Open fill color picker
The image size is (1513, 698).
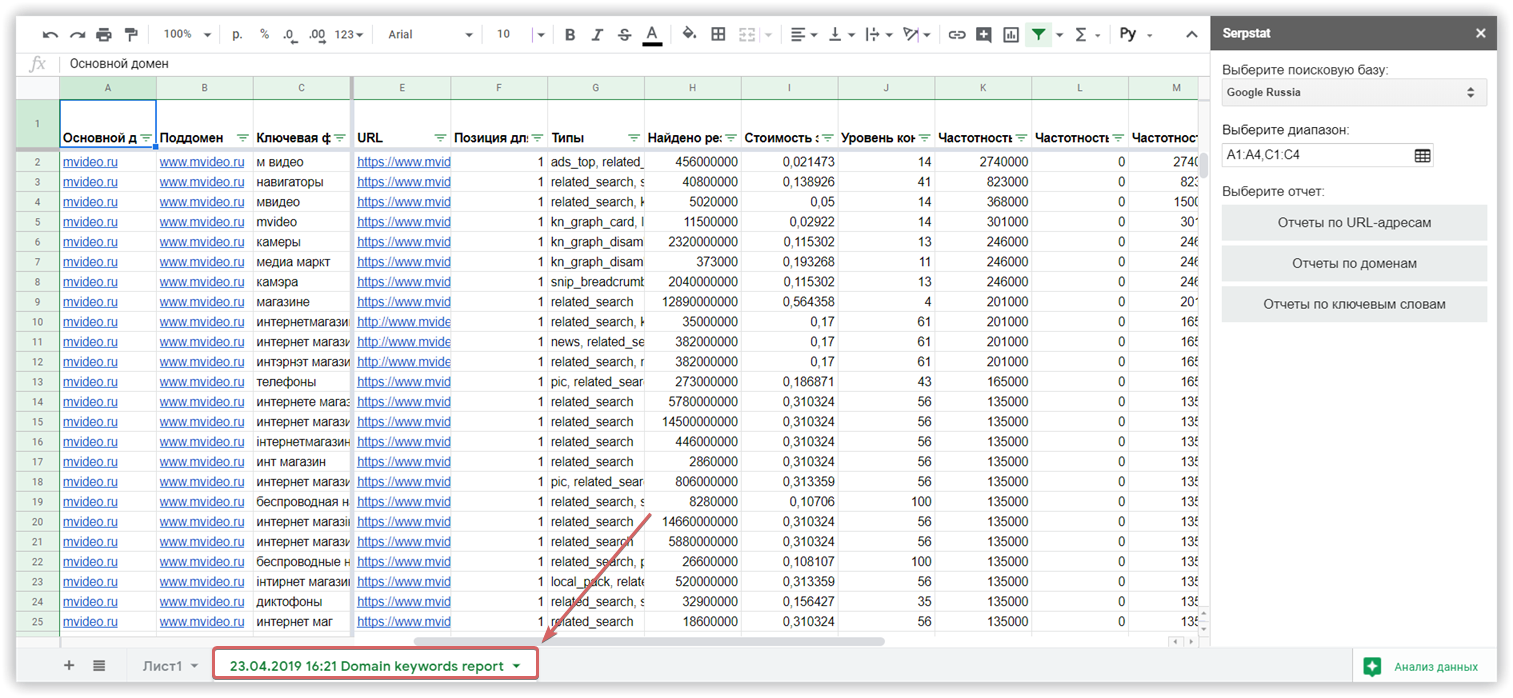click(689, 35)
